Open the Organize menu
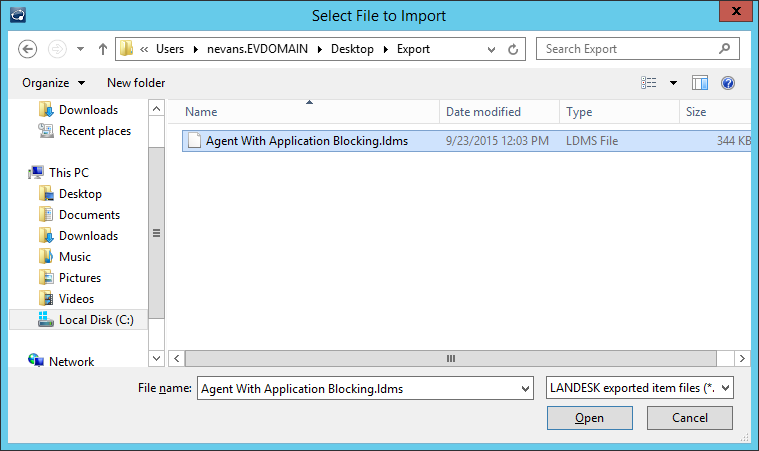759x451 pixels. pos(53,83)
